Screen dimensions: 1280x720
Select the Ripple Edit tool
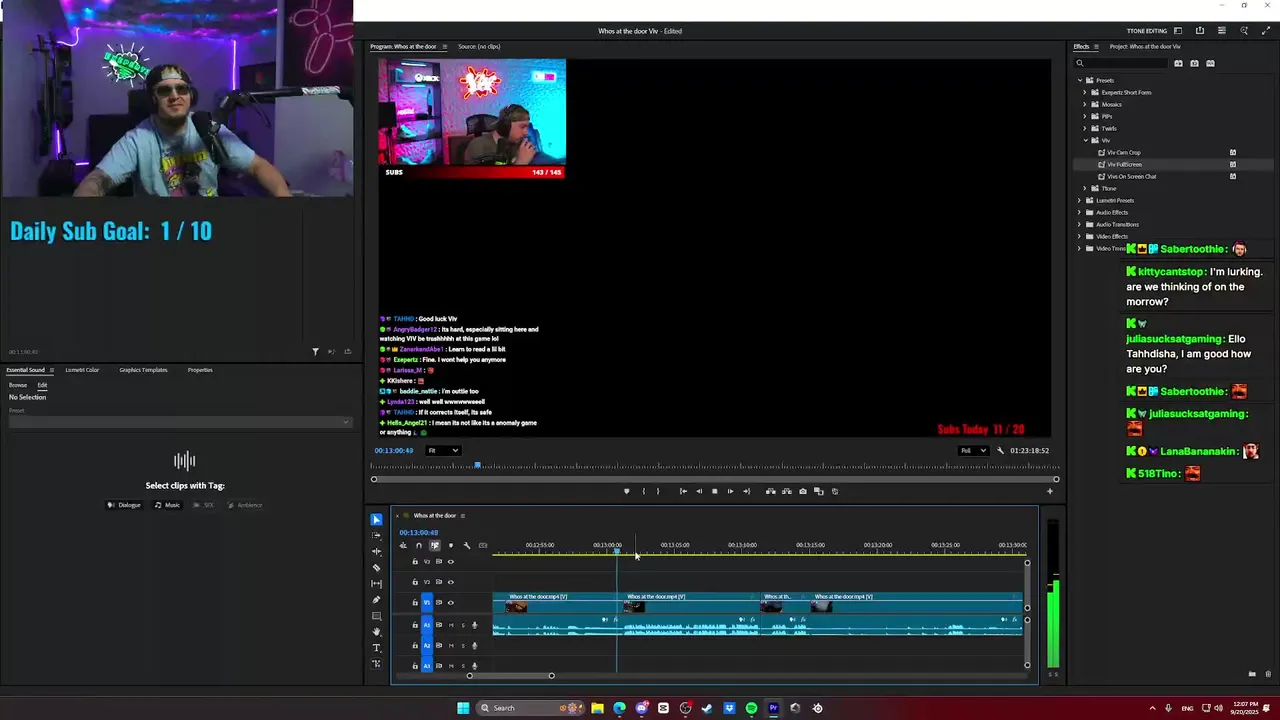(376, 551)
